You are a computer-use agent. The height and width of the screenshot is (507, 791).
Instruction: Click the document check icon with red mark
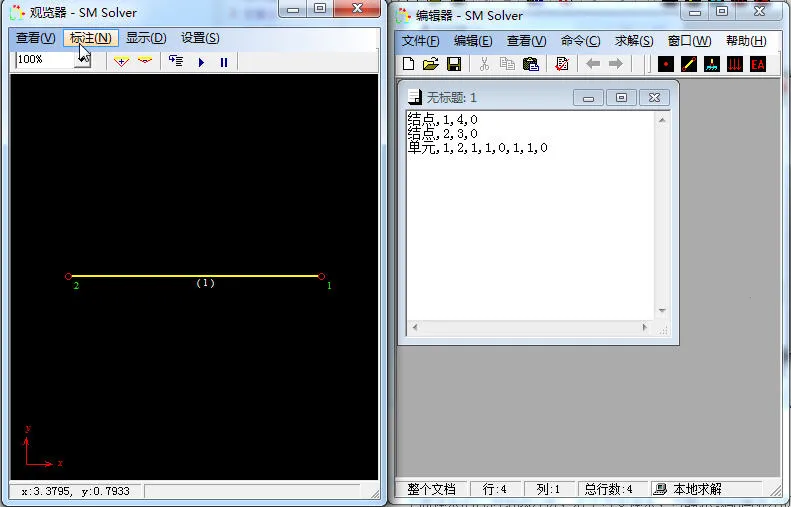point(562,64)
